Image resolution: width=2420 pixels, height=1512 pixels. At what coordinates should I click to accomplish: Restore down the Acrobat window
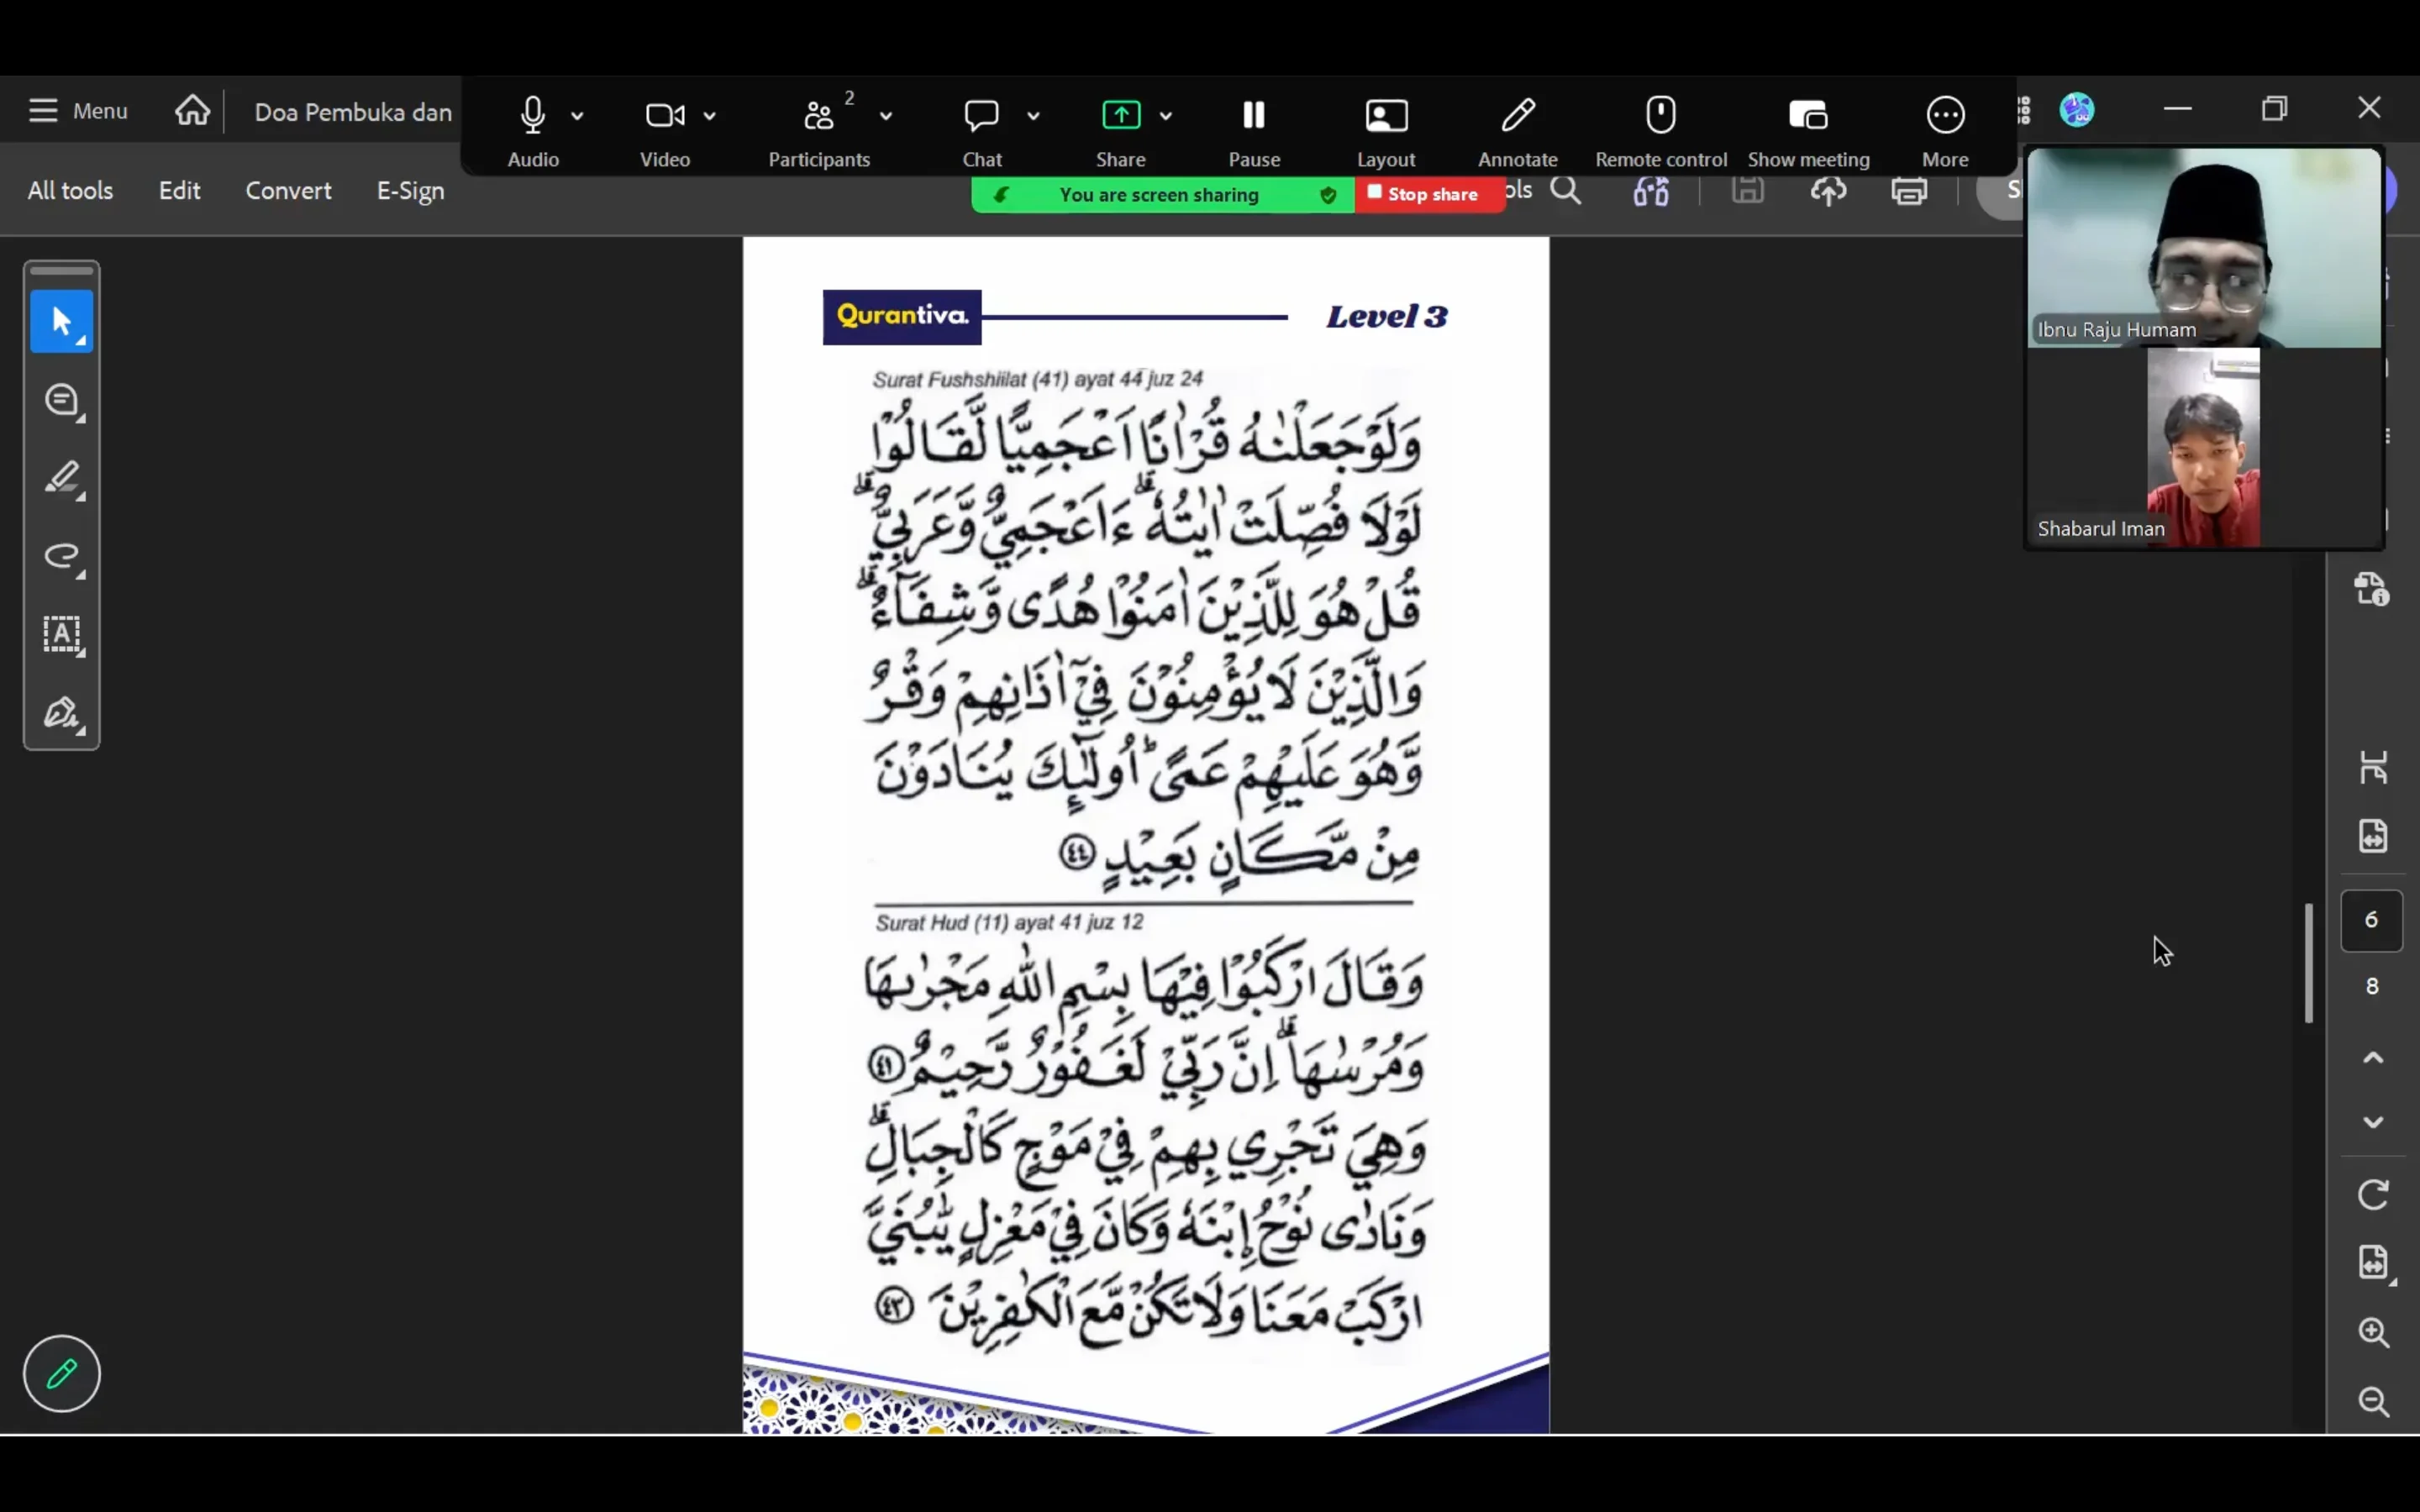click(2274, 108)
